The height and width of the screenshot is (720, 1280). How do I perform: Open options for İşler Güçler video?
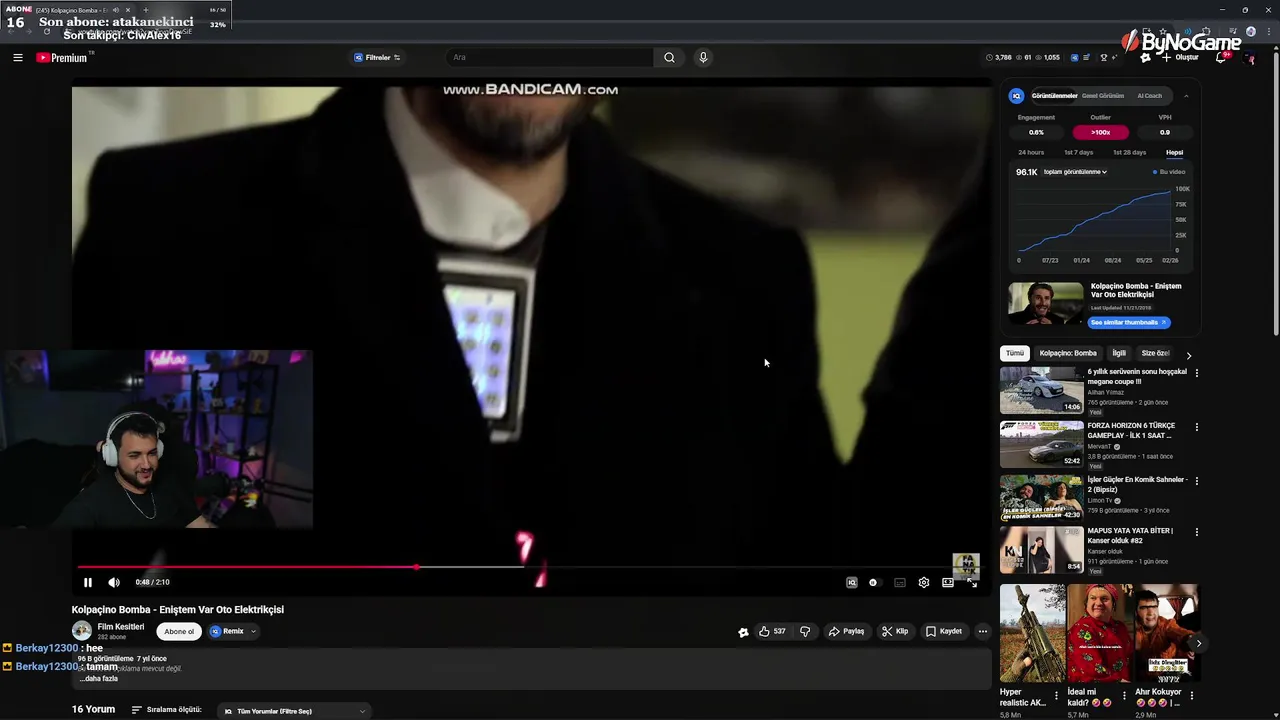coord(1197,481)
